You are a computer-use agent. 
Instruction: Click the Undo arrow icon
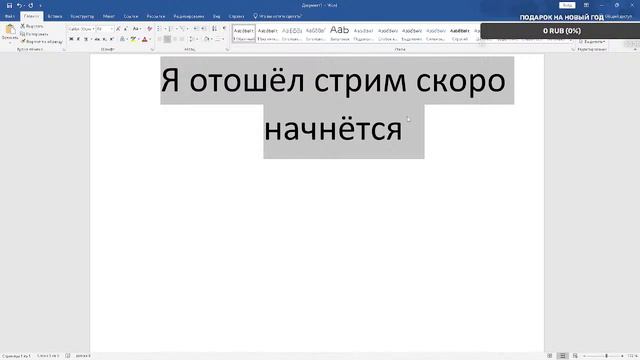coord(19,5)
